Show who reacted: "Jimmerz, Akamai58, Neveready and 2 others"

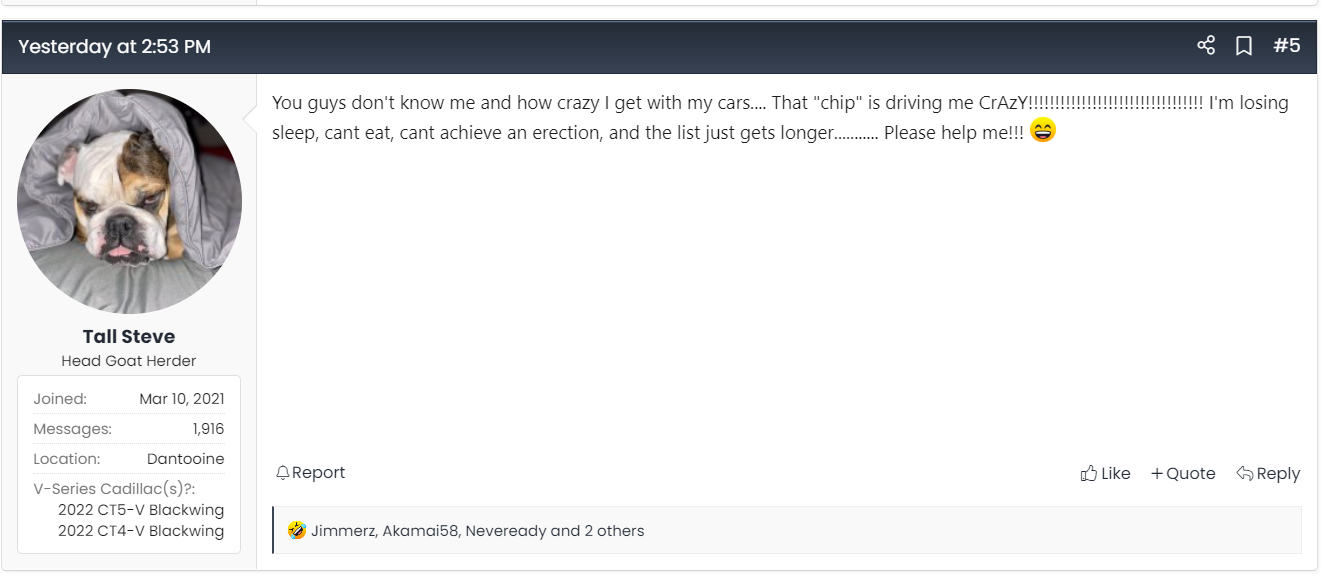[x=477, y=531]
